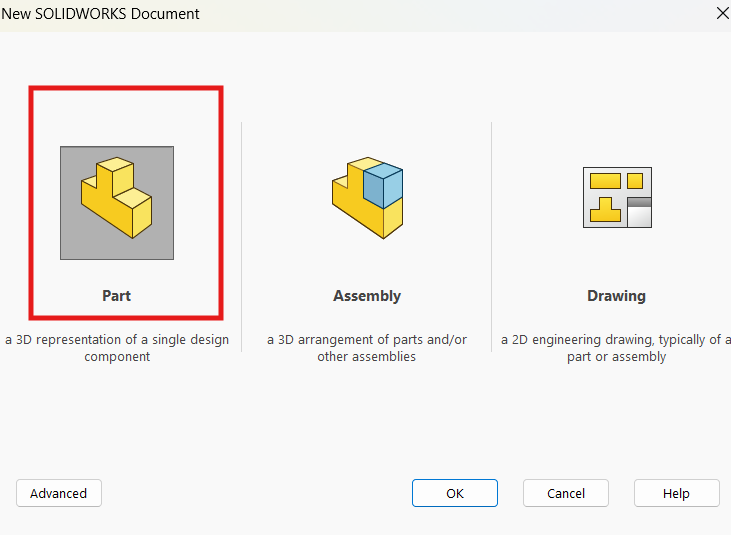Viewport: 731px width, 535px height.
Task: Click the bold Part label
Action: [x=116, y=296]
